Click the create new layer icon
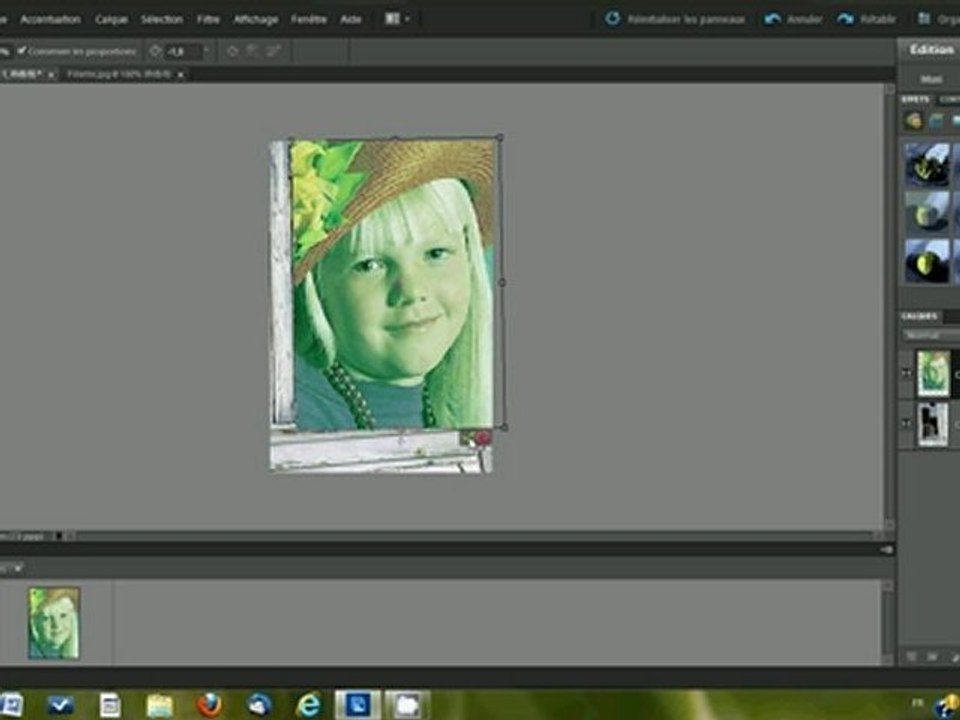960x720 pixels. (x=911, y=656)
